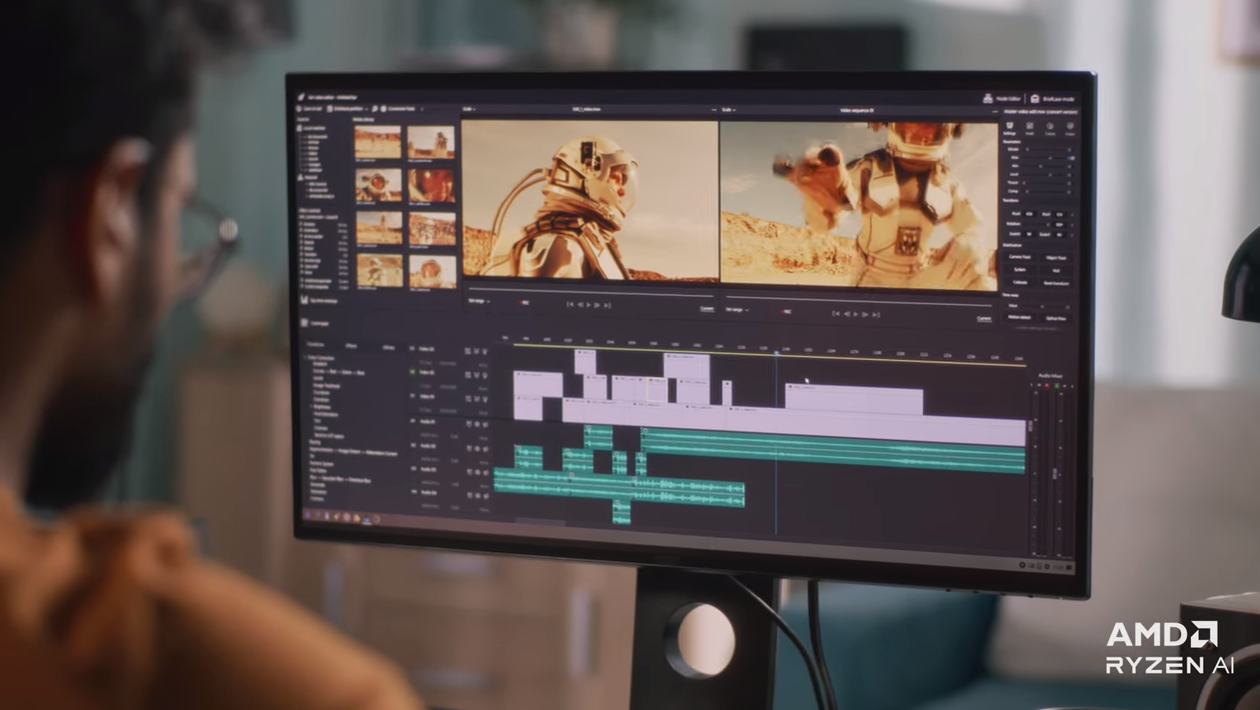Image resolution: width=1260 pixels, height=710 pixels.
Task: Select the rocky terrain thumbnail
Action: click(x=432, y=228)
